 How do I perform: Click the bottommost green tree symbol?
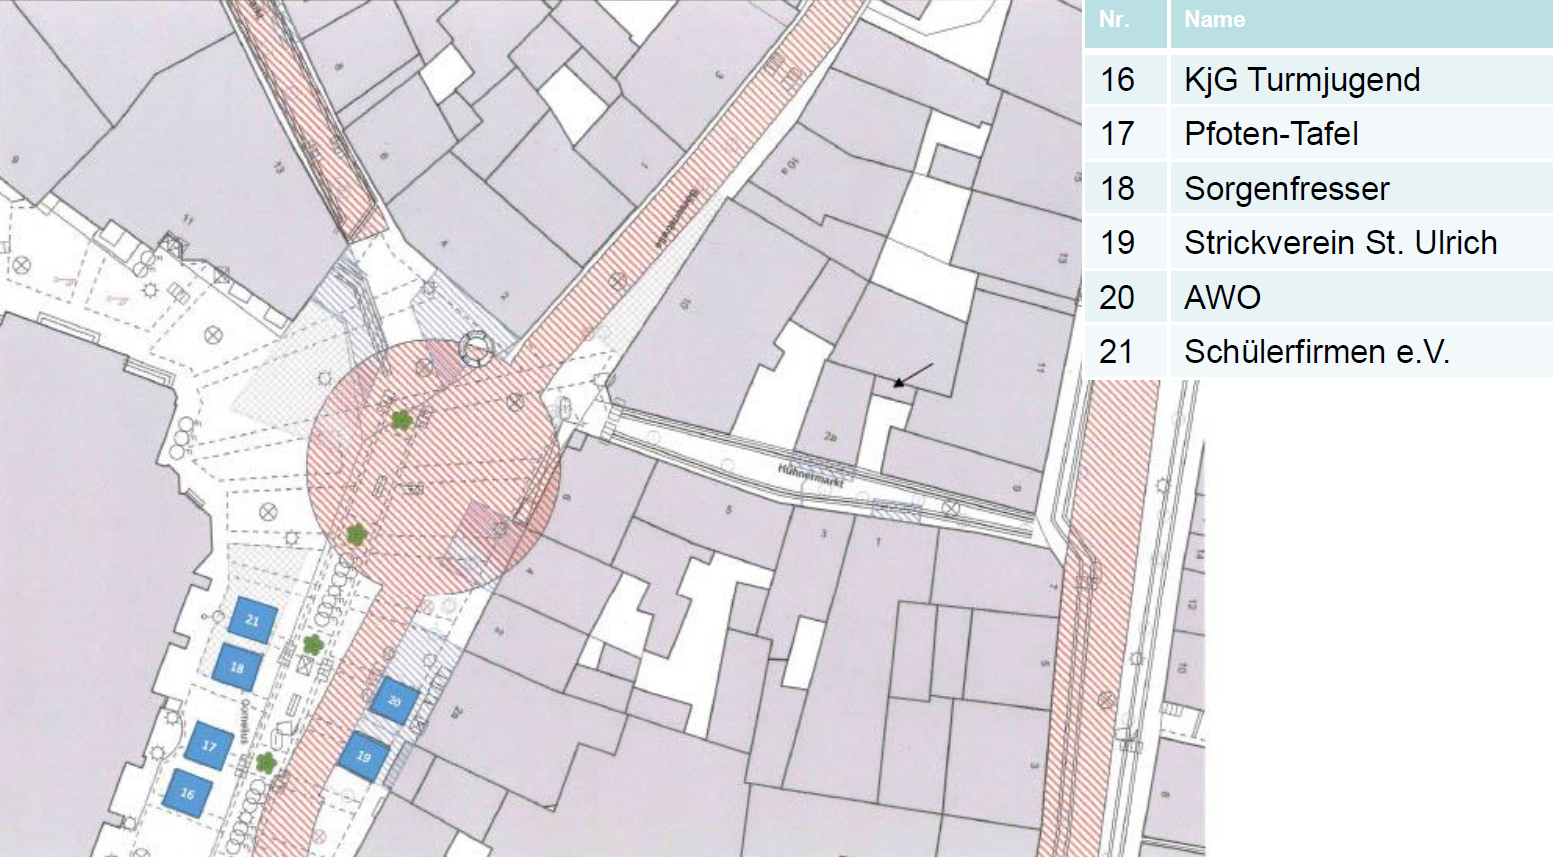(x=265, y=763)
